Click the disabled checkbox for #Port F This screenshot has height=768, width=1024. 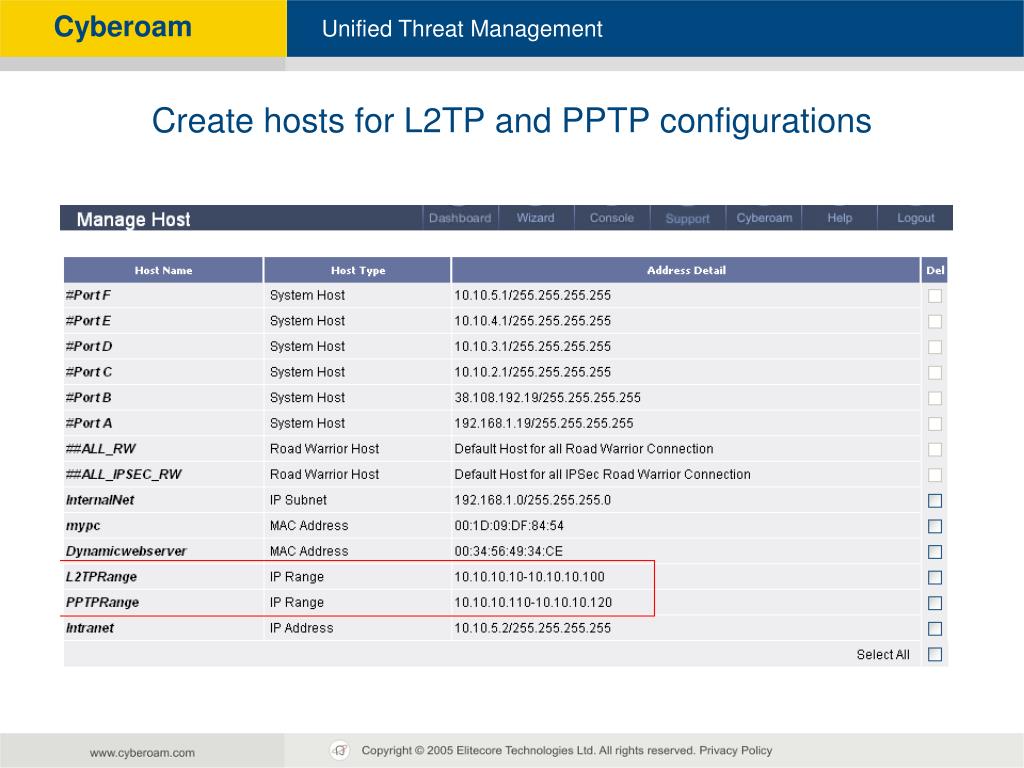tap(935, 296)
